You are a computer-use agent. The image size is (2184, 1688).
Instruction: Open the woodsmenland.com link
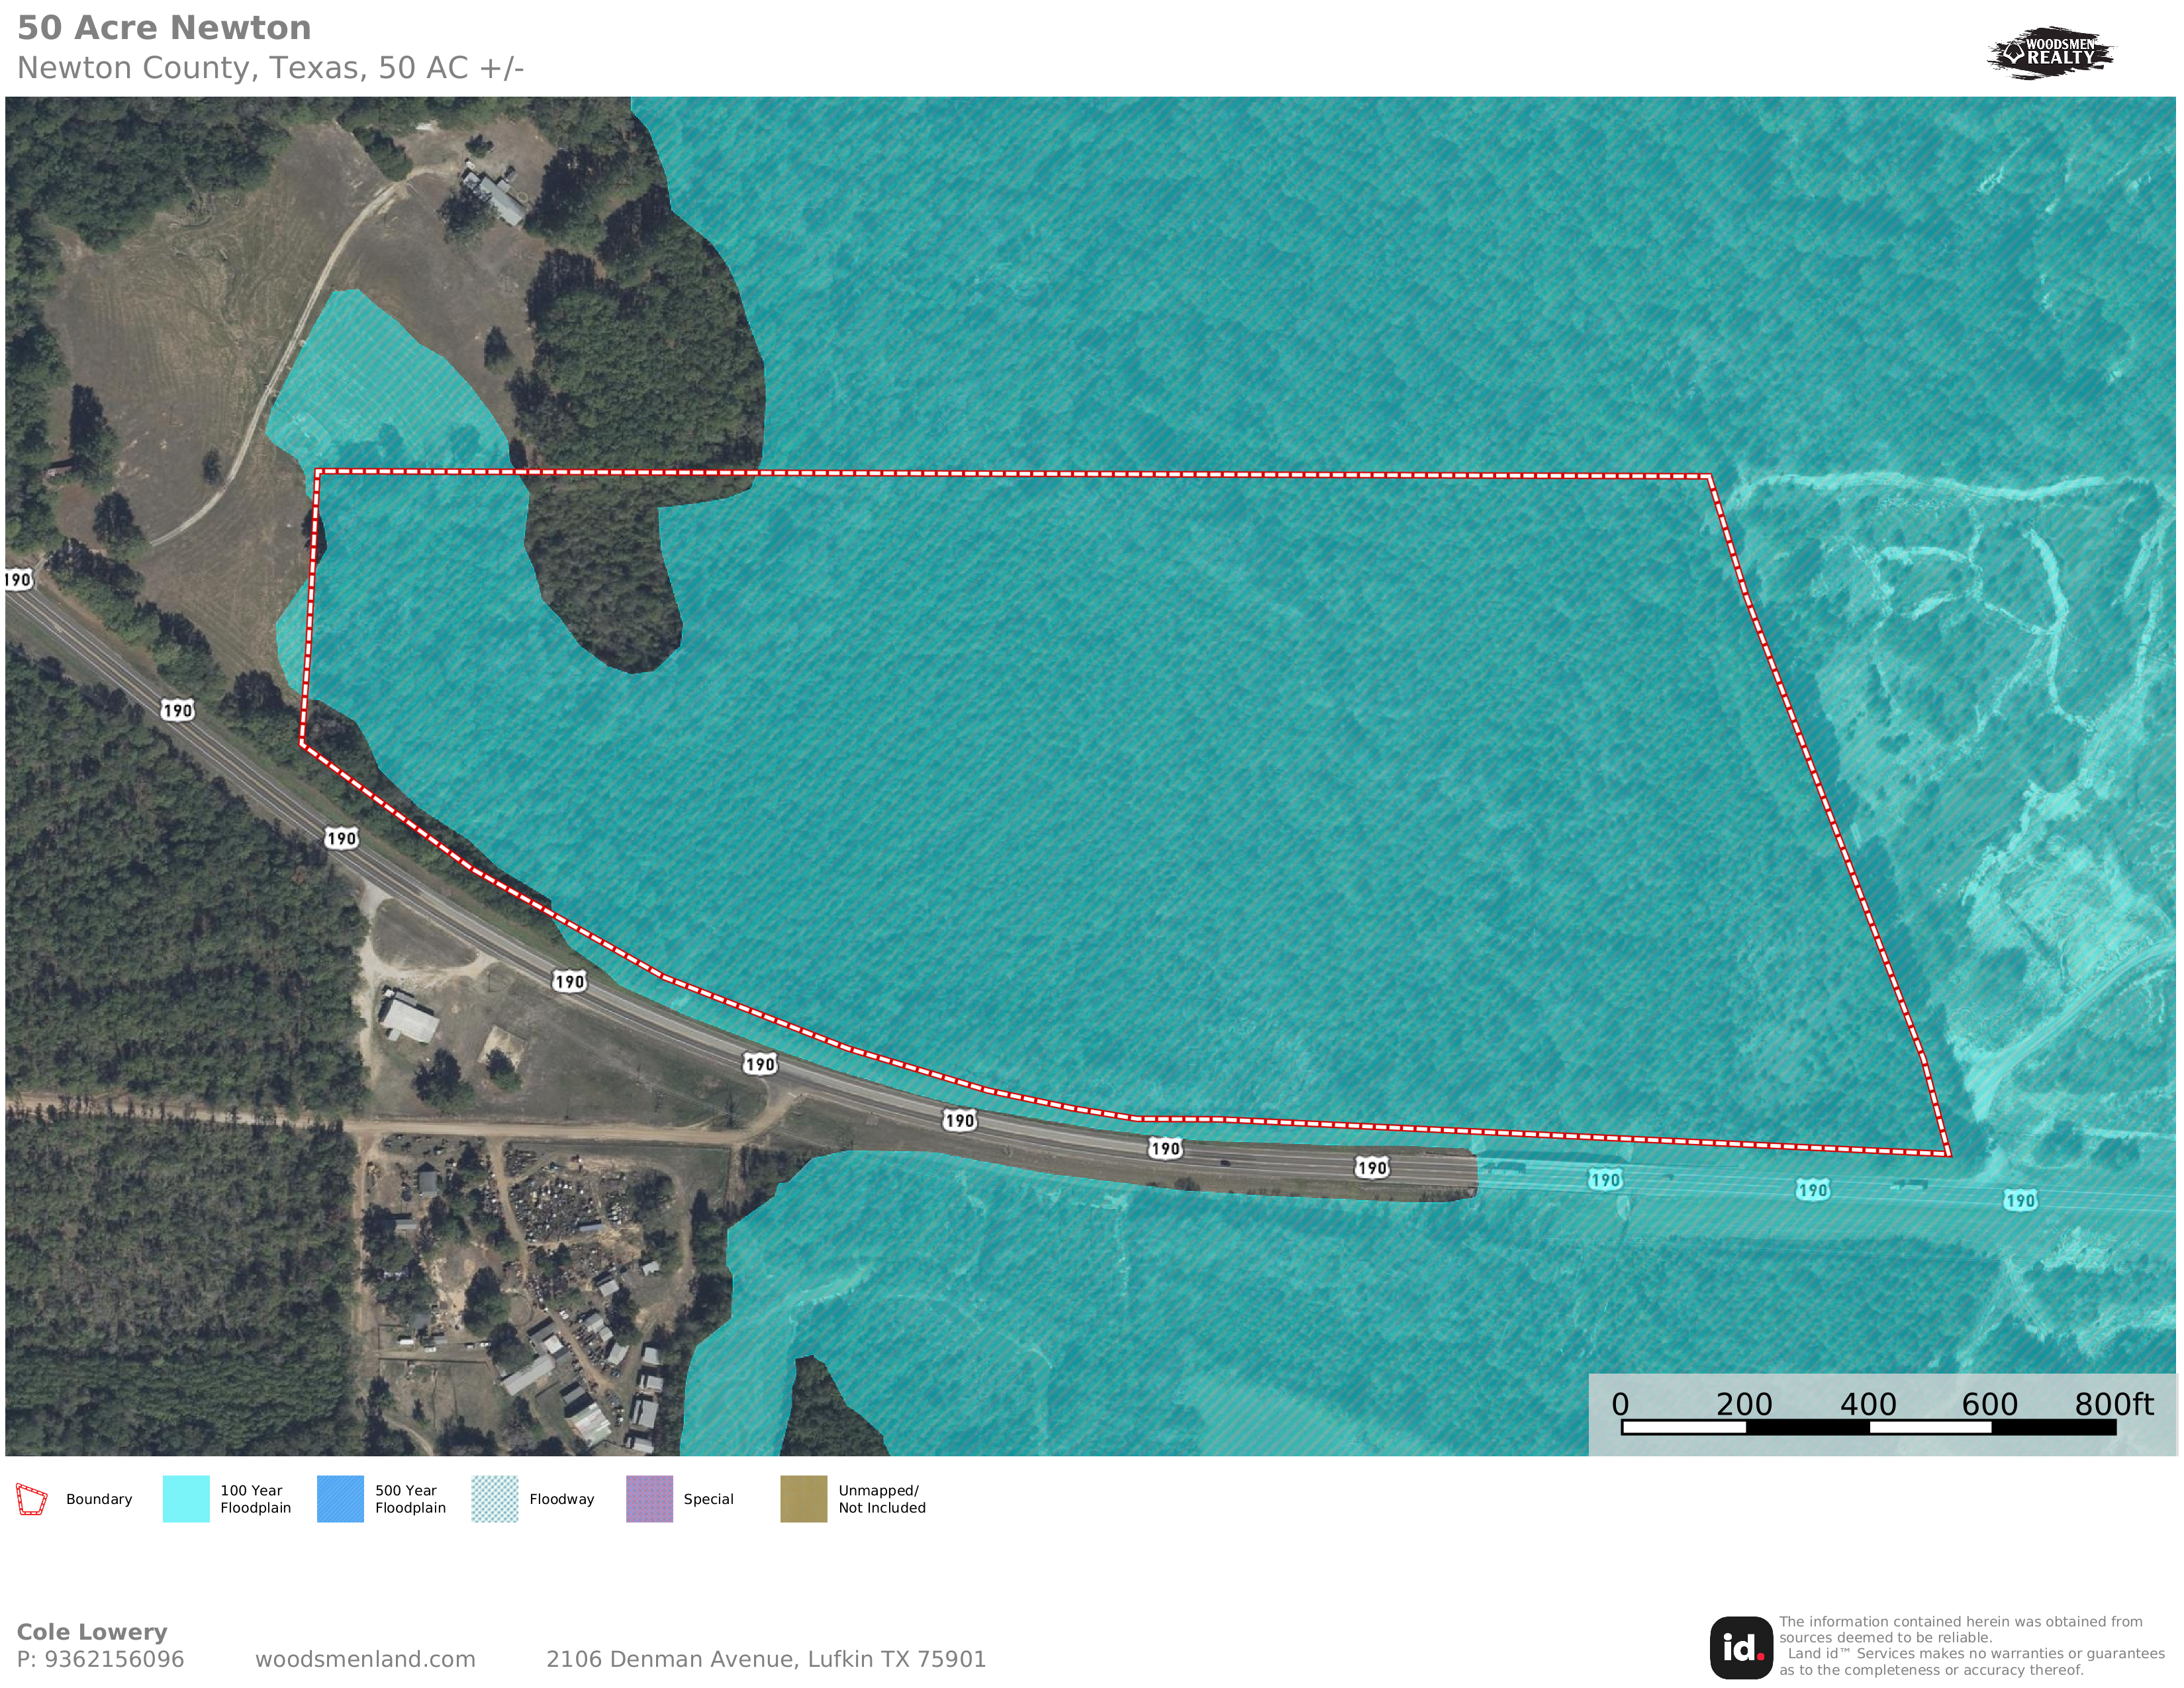[x=365, y=1659]
